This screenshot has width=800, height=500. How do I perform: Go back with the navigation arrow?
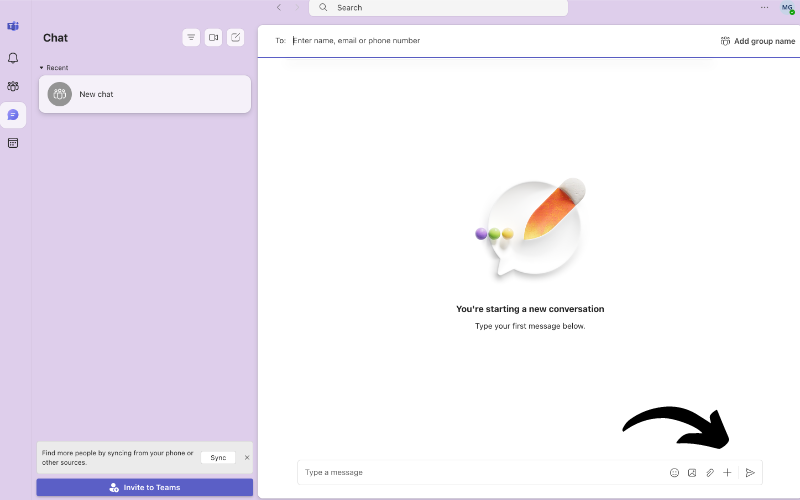tap(279, 7)
